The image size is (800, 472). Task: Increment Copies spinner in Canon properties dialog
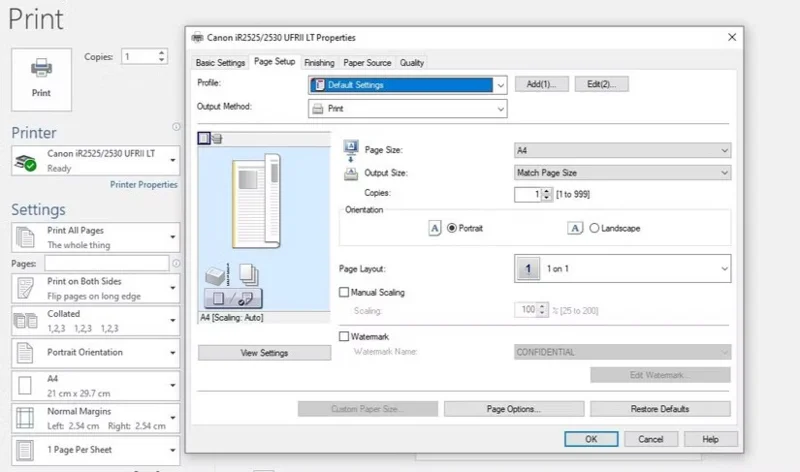[x=546, y=191]
